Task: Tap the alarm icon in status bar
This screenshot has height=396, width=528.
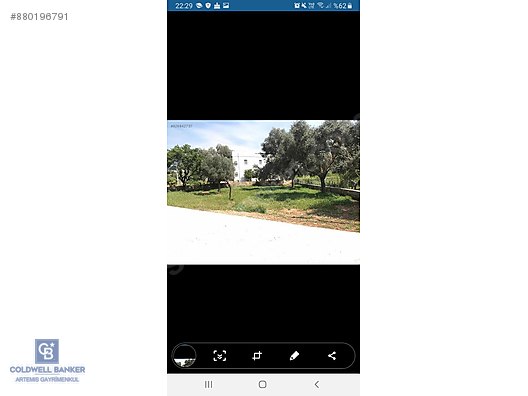Action: [x=297, y=5]
